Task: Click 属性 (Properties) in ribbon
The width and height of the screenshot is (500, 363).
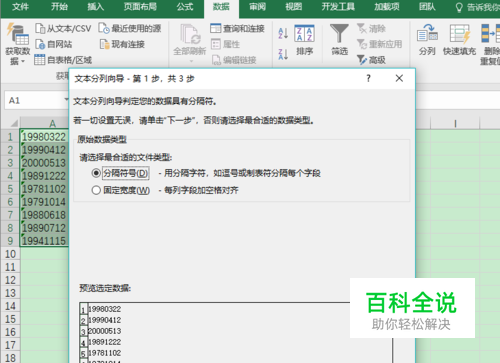Action: 225,44
